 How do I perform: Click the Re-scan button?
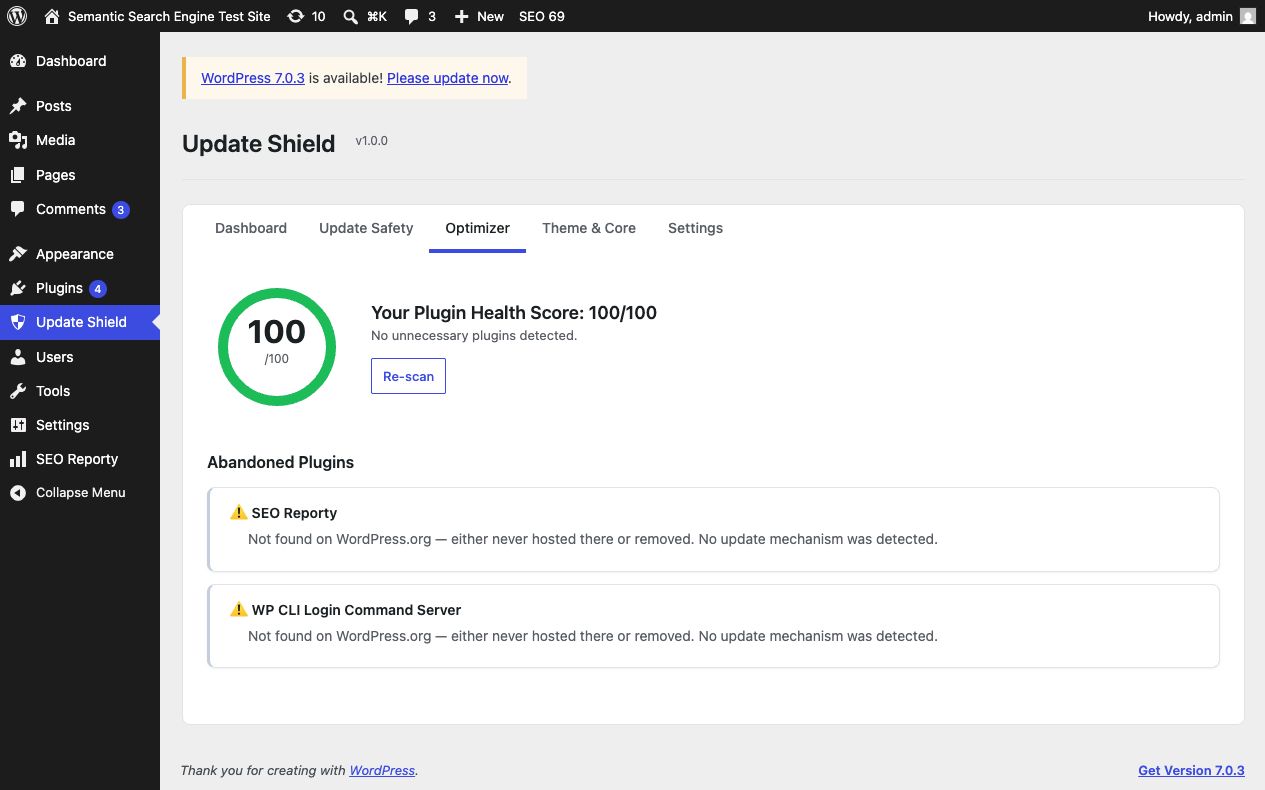point(408,376)
